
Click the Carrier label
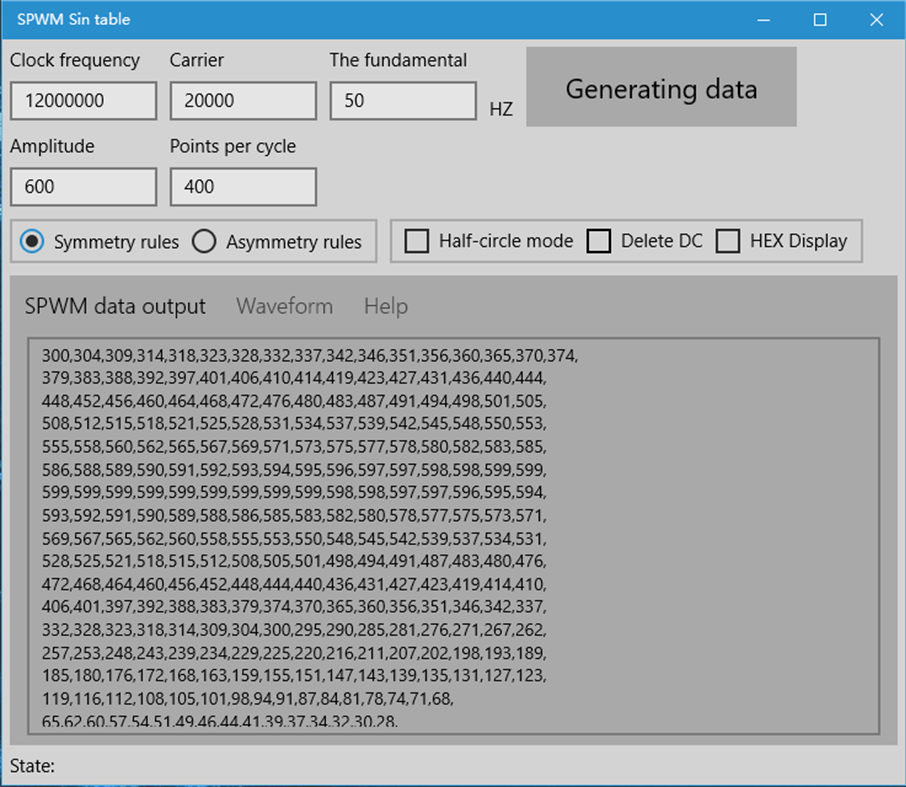(x=196, y=60)
